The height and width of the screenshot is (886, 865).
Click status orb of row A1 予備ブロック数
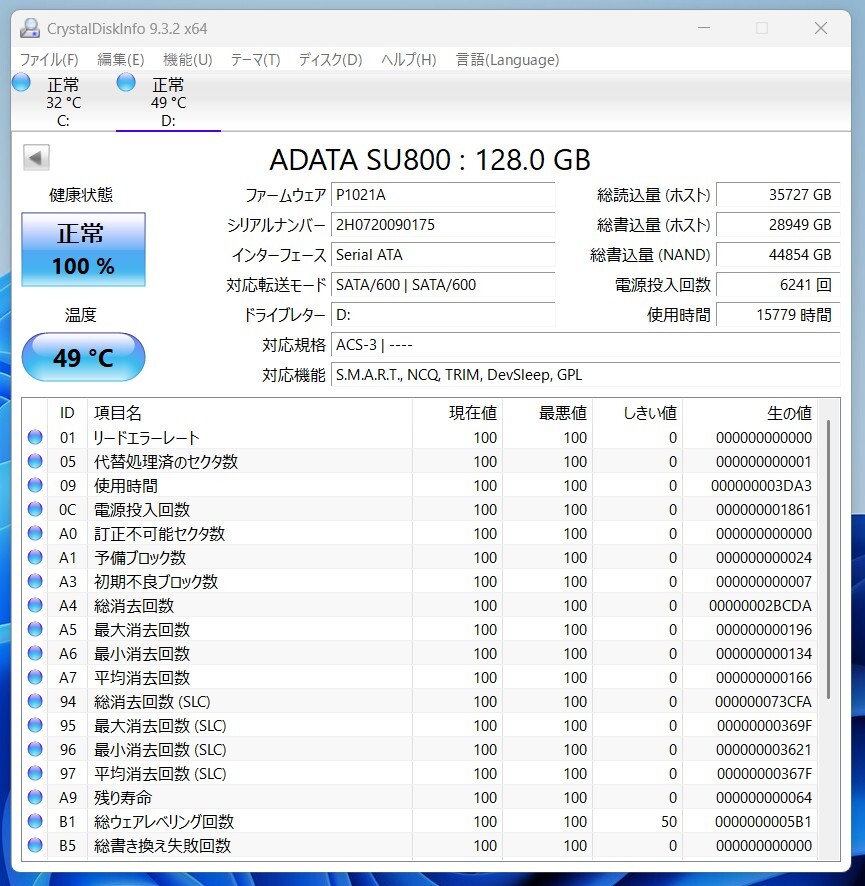coord(35,558)
